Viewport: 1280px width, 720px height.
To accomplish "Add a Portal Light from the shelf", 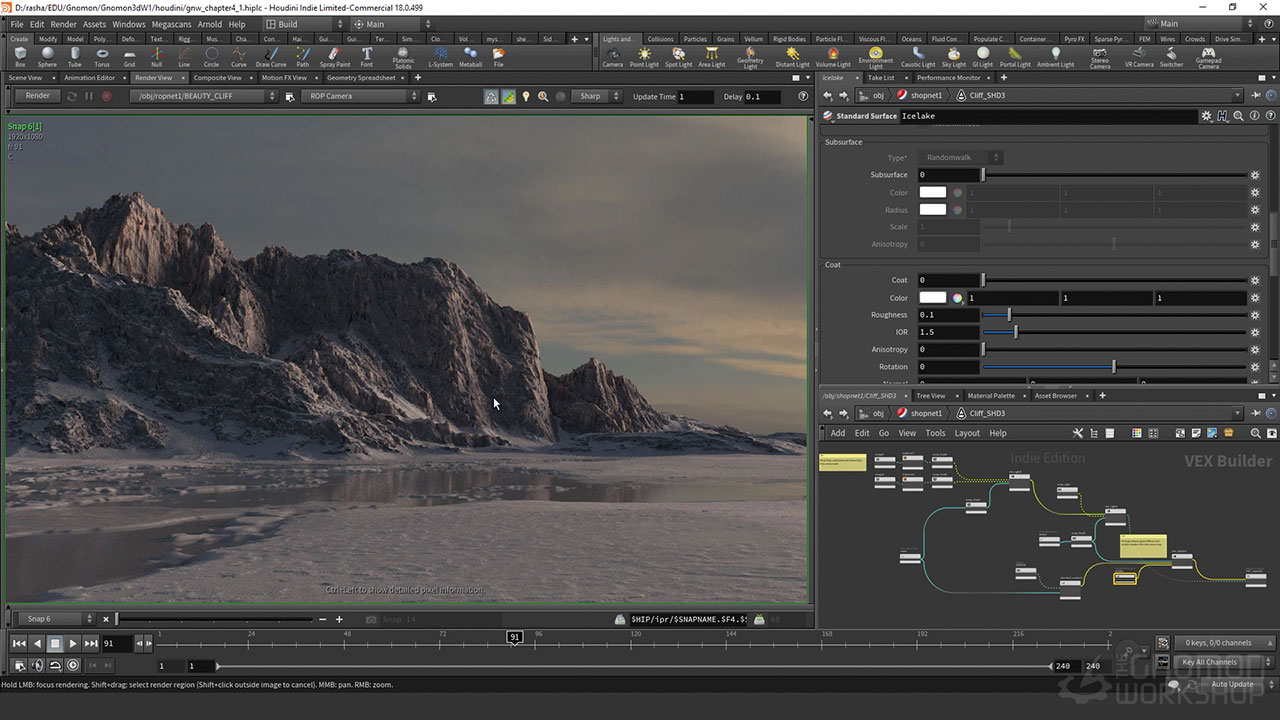I will [1015, 57].
